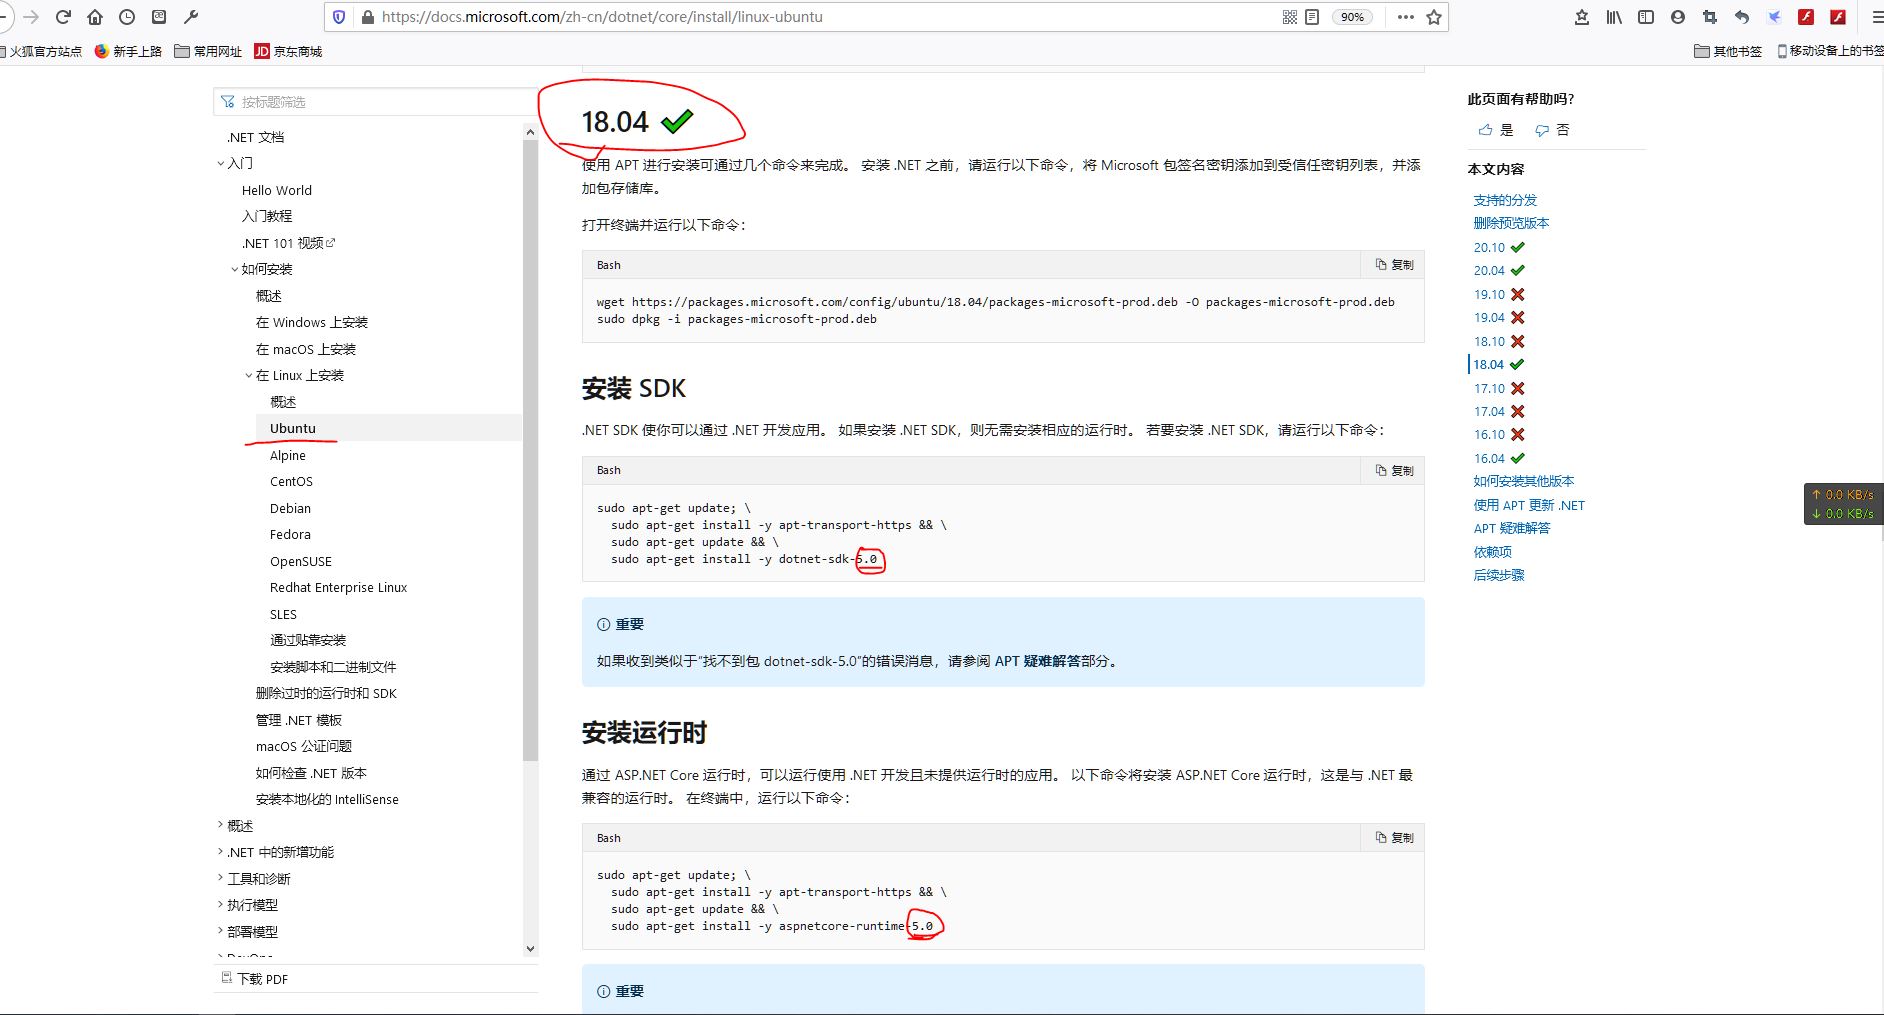Viewport: 1884px width, 1015px height.
Task: Select the screenshot crop tool icon
Action: pyautogui.click(x=1708, y=17)
